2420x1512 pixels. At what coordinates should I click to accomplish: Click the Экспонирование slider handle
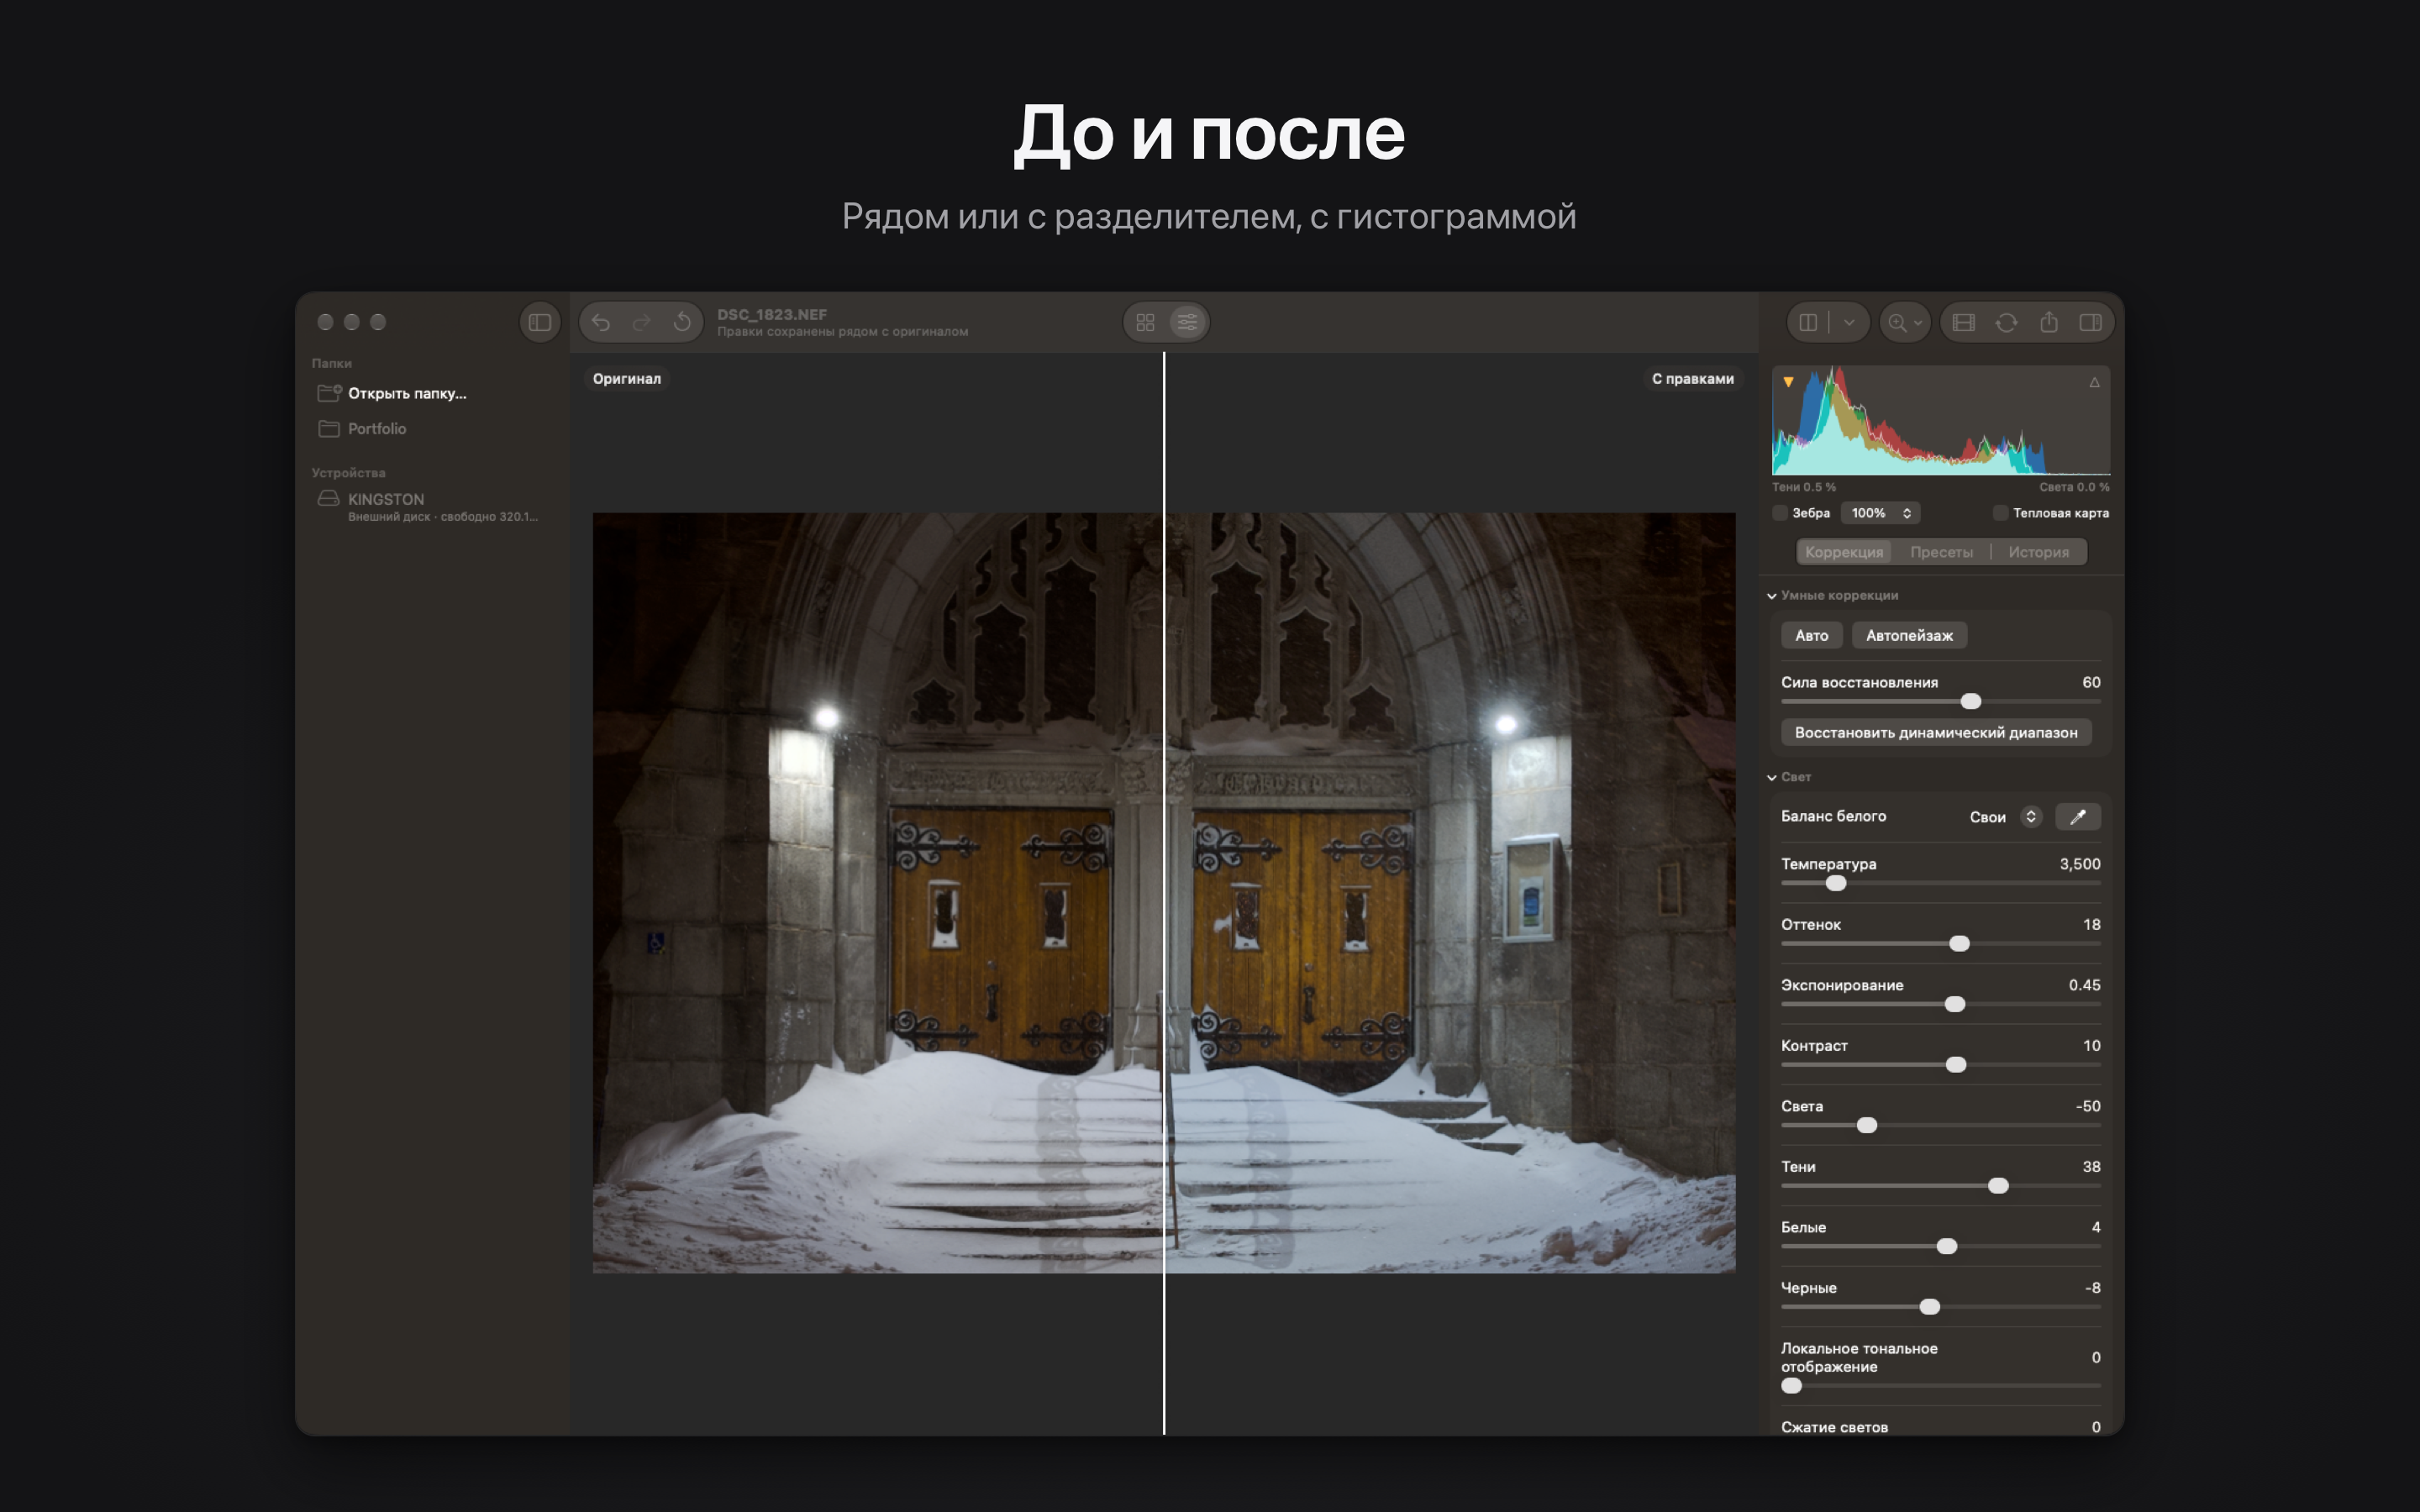coord(1955,1004)
